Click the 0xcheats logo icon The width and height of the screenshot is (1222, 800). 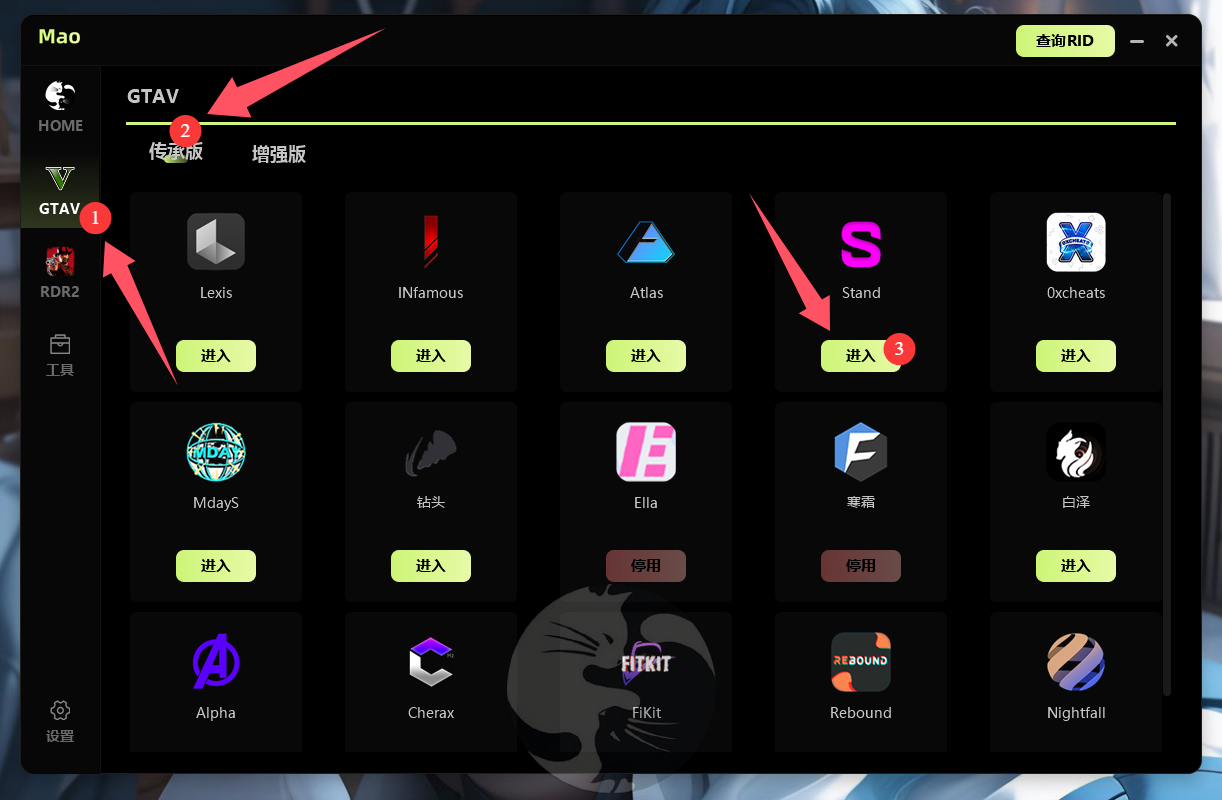point(1076,241)
